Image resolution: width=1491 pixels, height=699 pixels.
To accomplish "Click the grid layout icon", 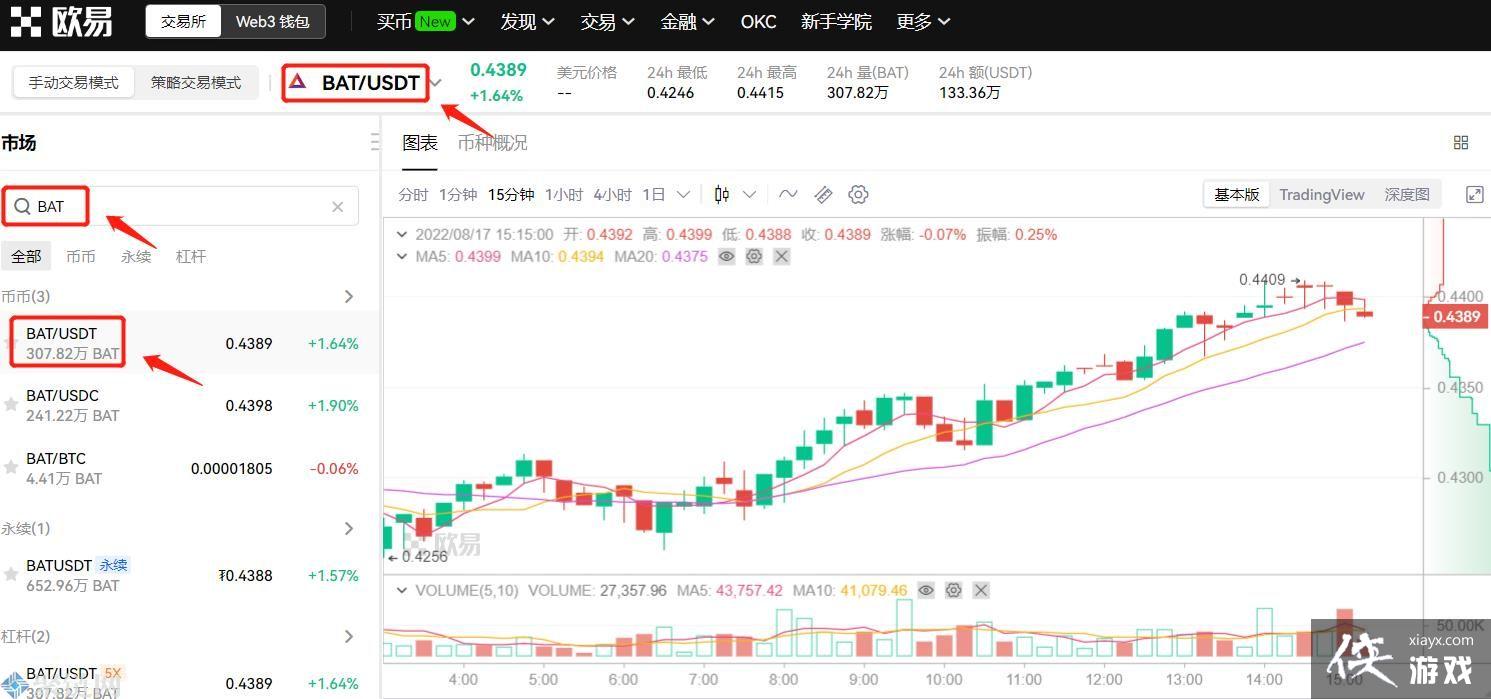I will (1461, 143).
